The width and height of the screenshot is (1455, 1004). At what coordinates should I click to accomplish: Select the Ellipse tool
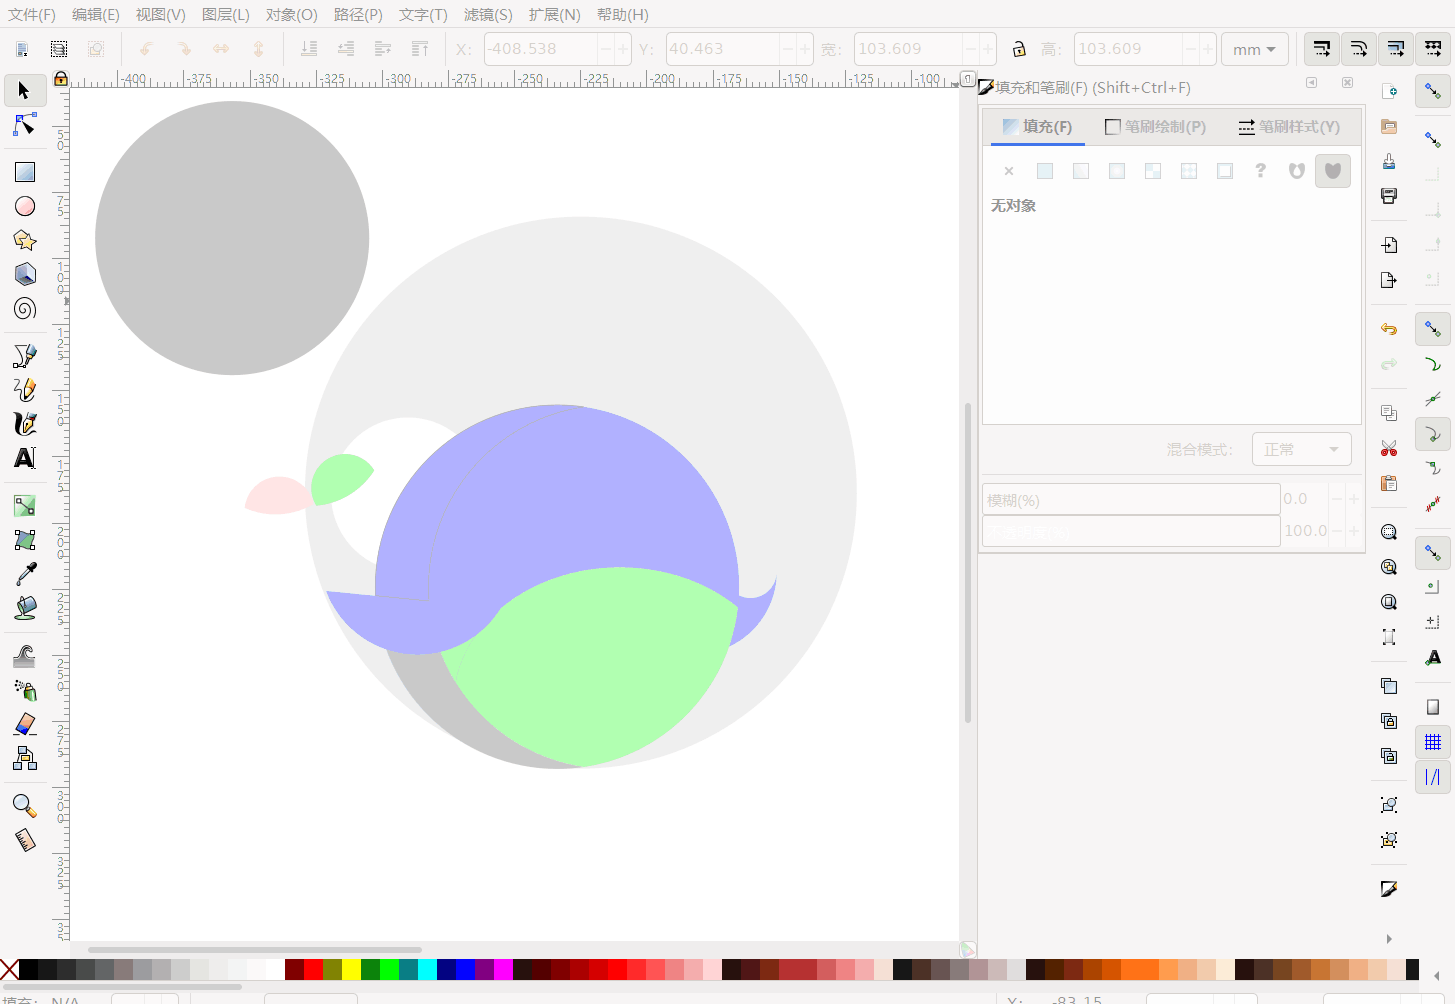[25, 206]
